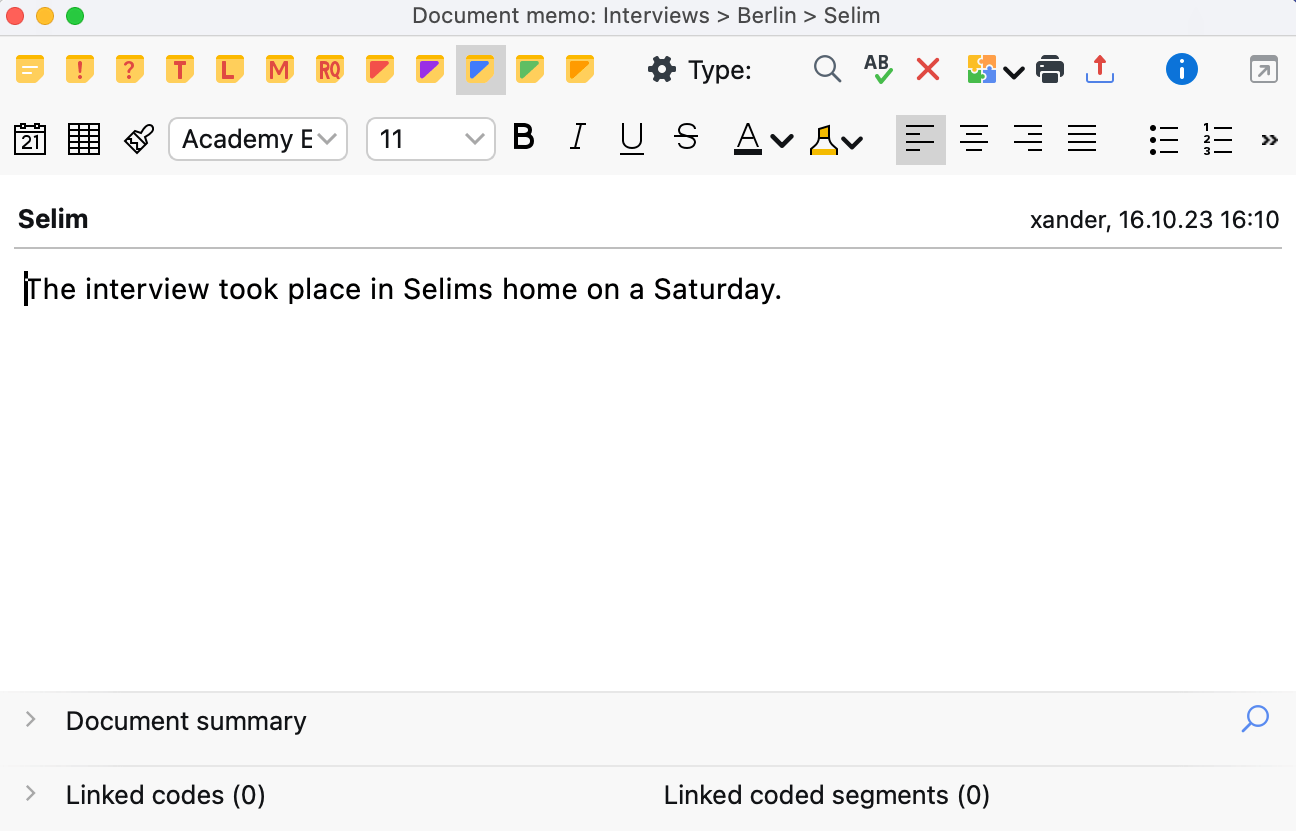Open the Academy font dropdown
Screen dimensions: 1296x831
(x=258, y=139)
